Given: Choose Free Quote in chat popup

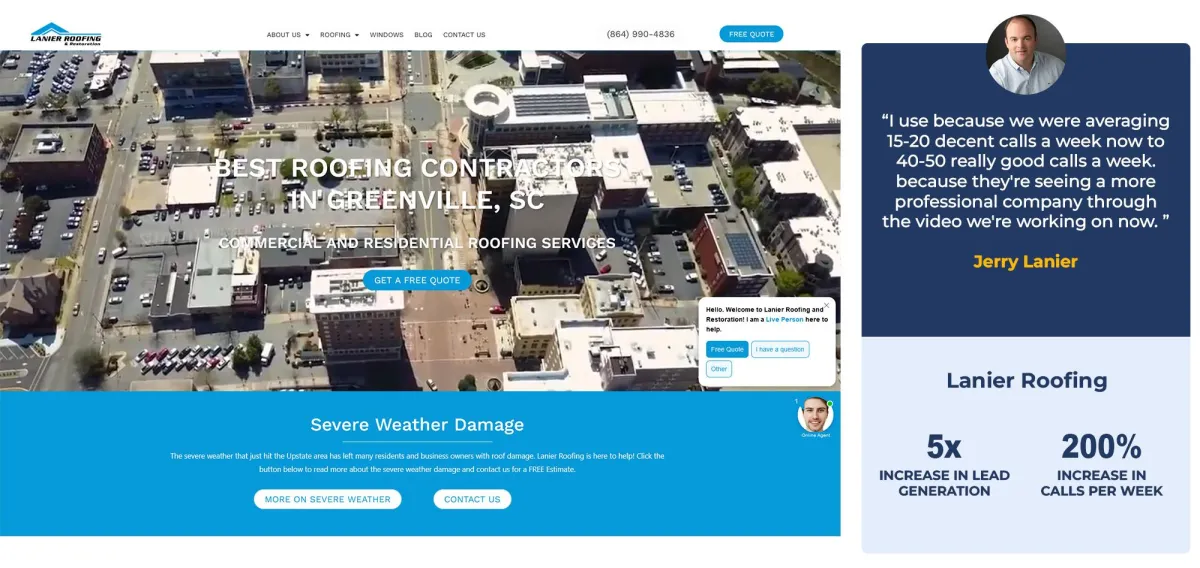Looking at the screenshot, I should (727, 349).
